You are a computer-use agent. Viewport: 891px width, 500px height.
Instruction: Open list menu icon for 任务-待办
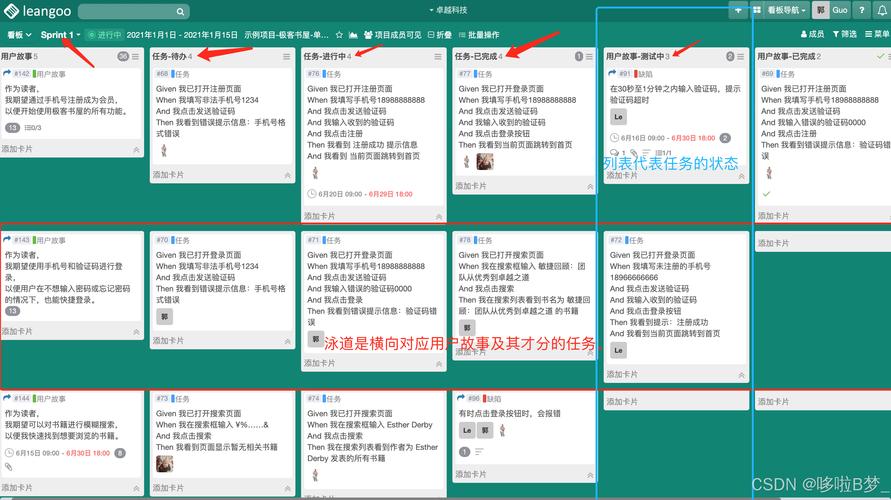(286, 56)
